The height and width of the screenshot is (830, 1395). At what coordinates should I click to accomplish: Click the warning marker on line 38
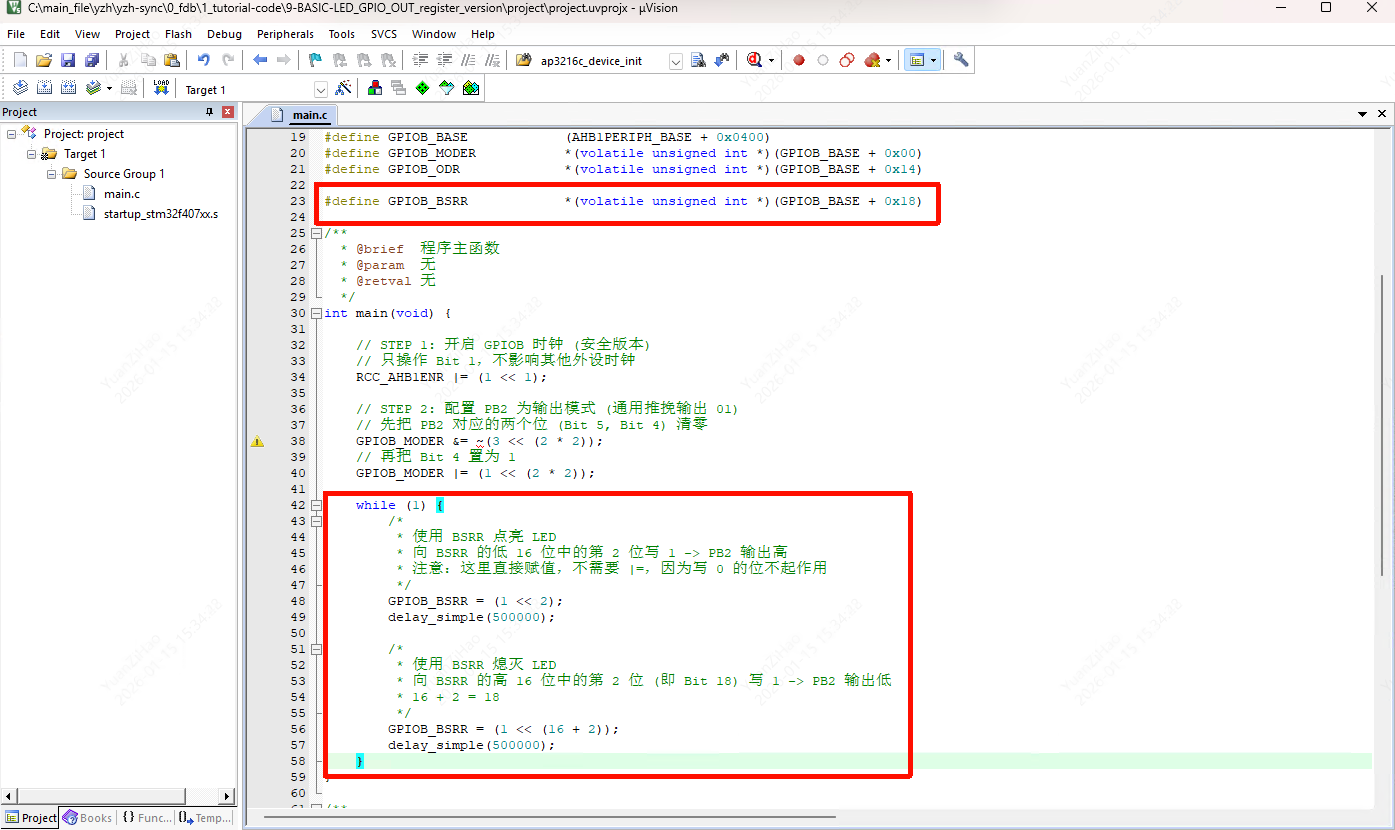257,441
